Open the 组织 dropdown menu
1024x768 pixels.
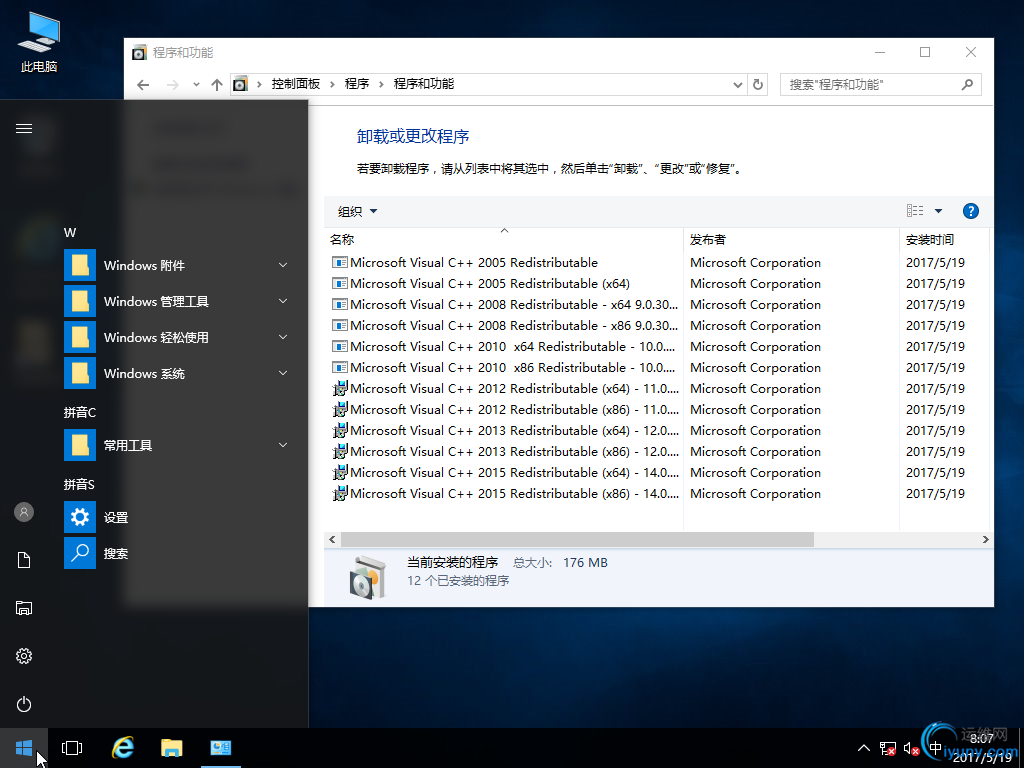point(357,211)
